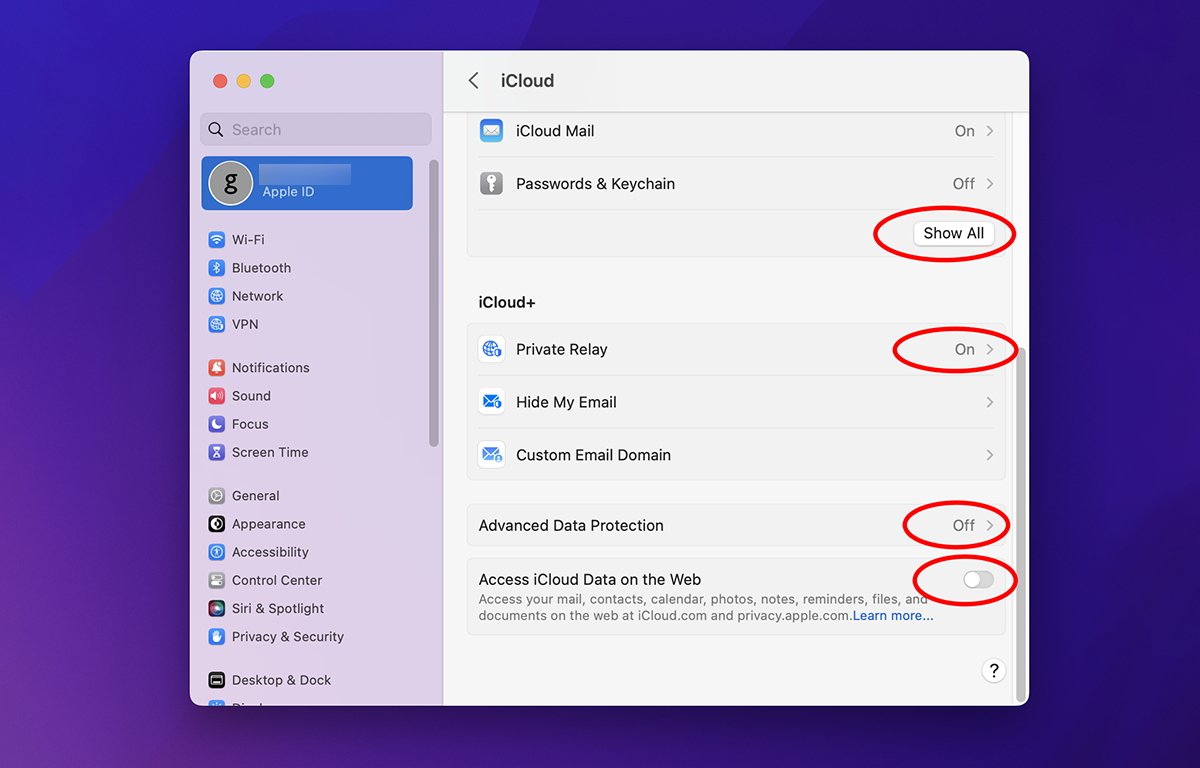Select the Hide My Email icon
This screenshot has height=768, width=1200.
(491, 401)
